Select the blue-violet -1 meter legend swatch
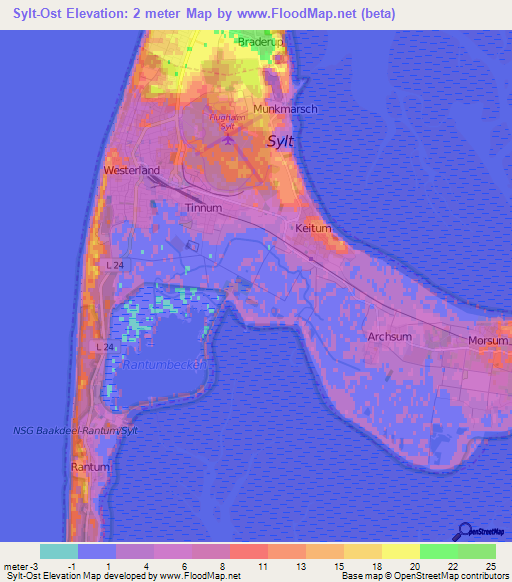 [97, 552]
